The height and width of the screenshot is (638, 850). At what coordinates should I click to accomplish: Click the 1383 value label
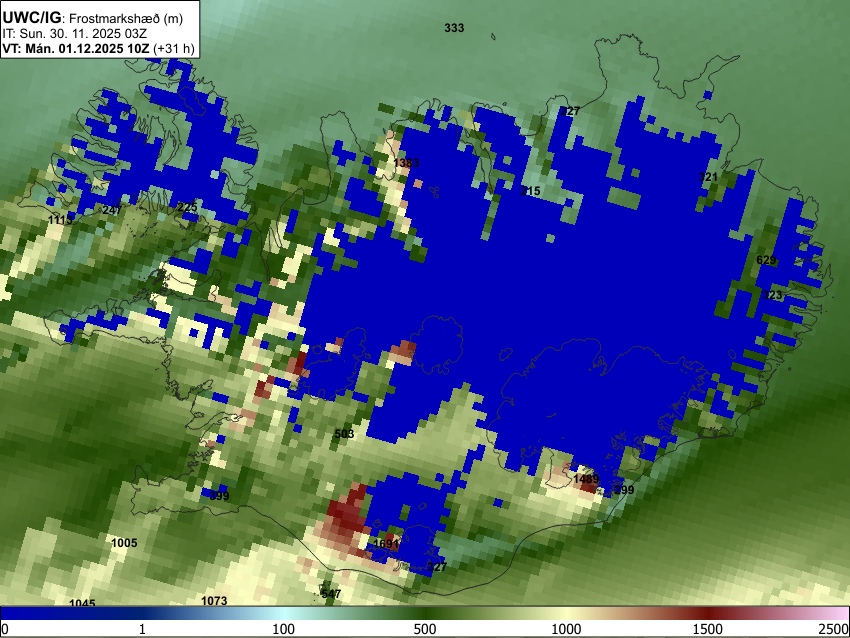(x=407, y=163)
